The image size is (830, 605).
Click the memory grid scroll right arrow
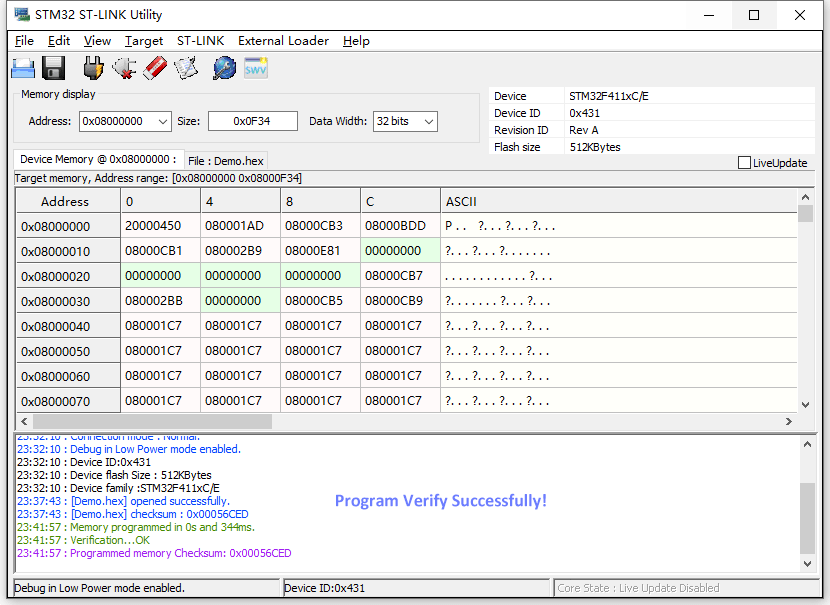click(x=789, y=421)
